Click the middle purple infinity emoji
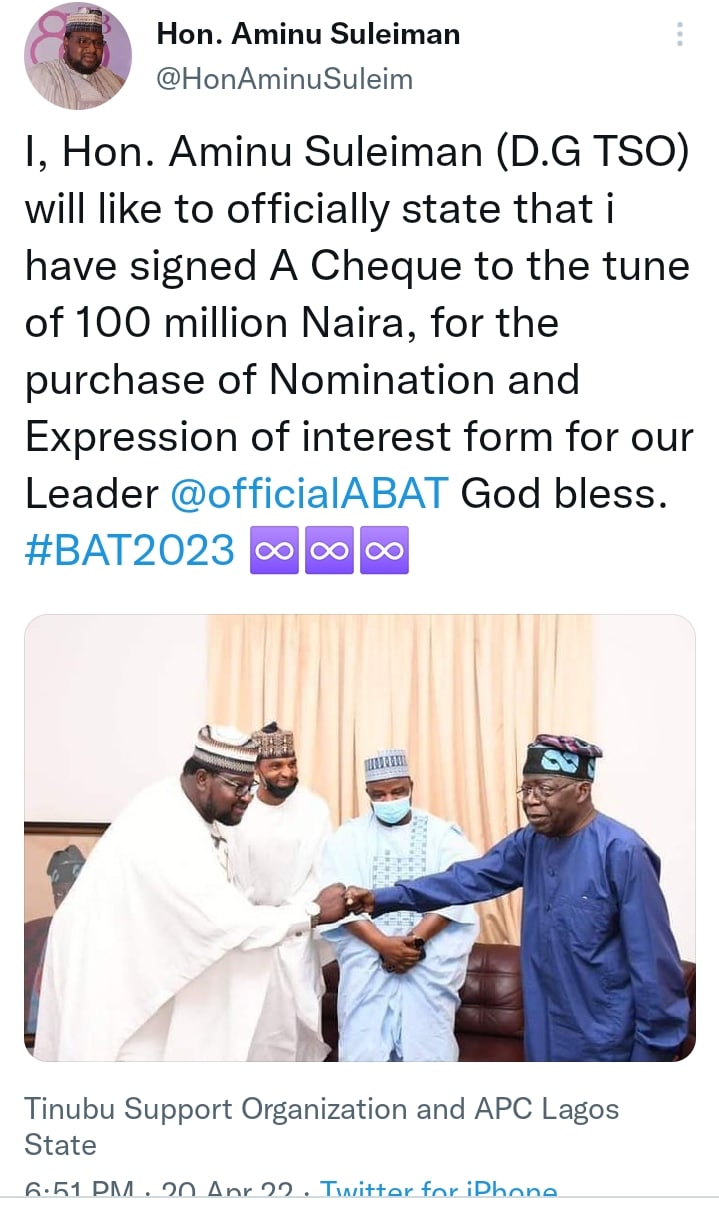 [329, 551]
